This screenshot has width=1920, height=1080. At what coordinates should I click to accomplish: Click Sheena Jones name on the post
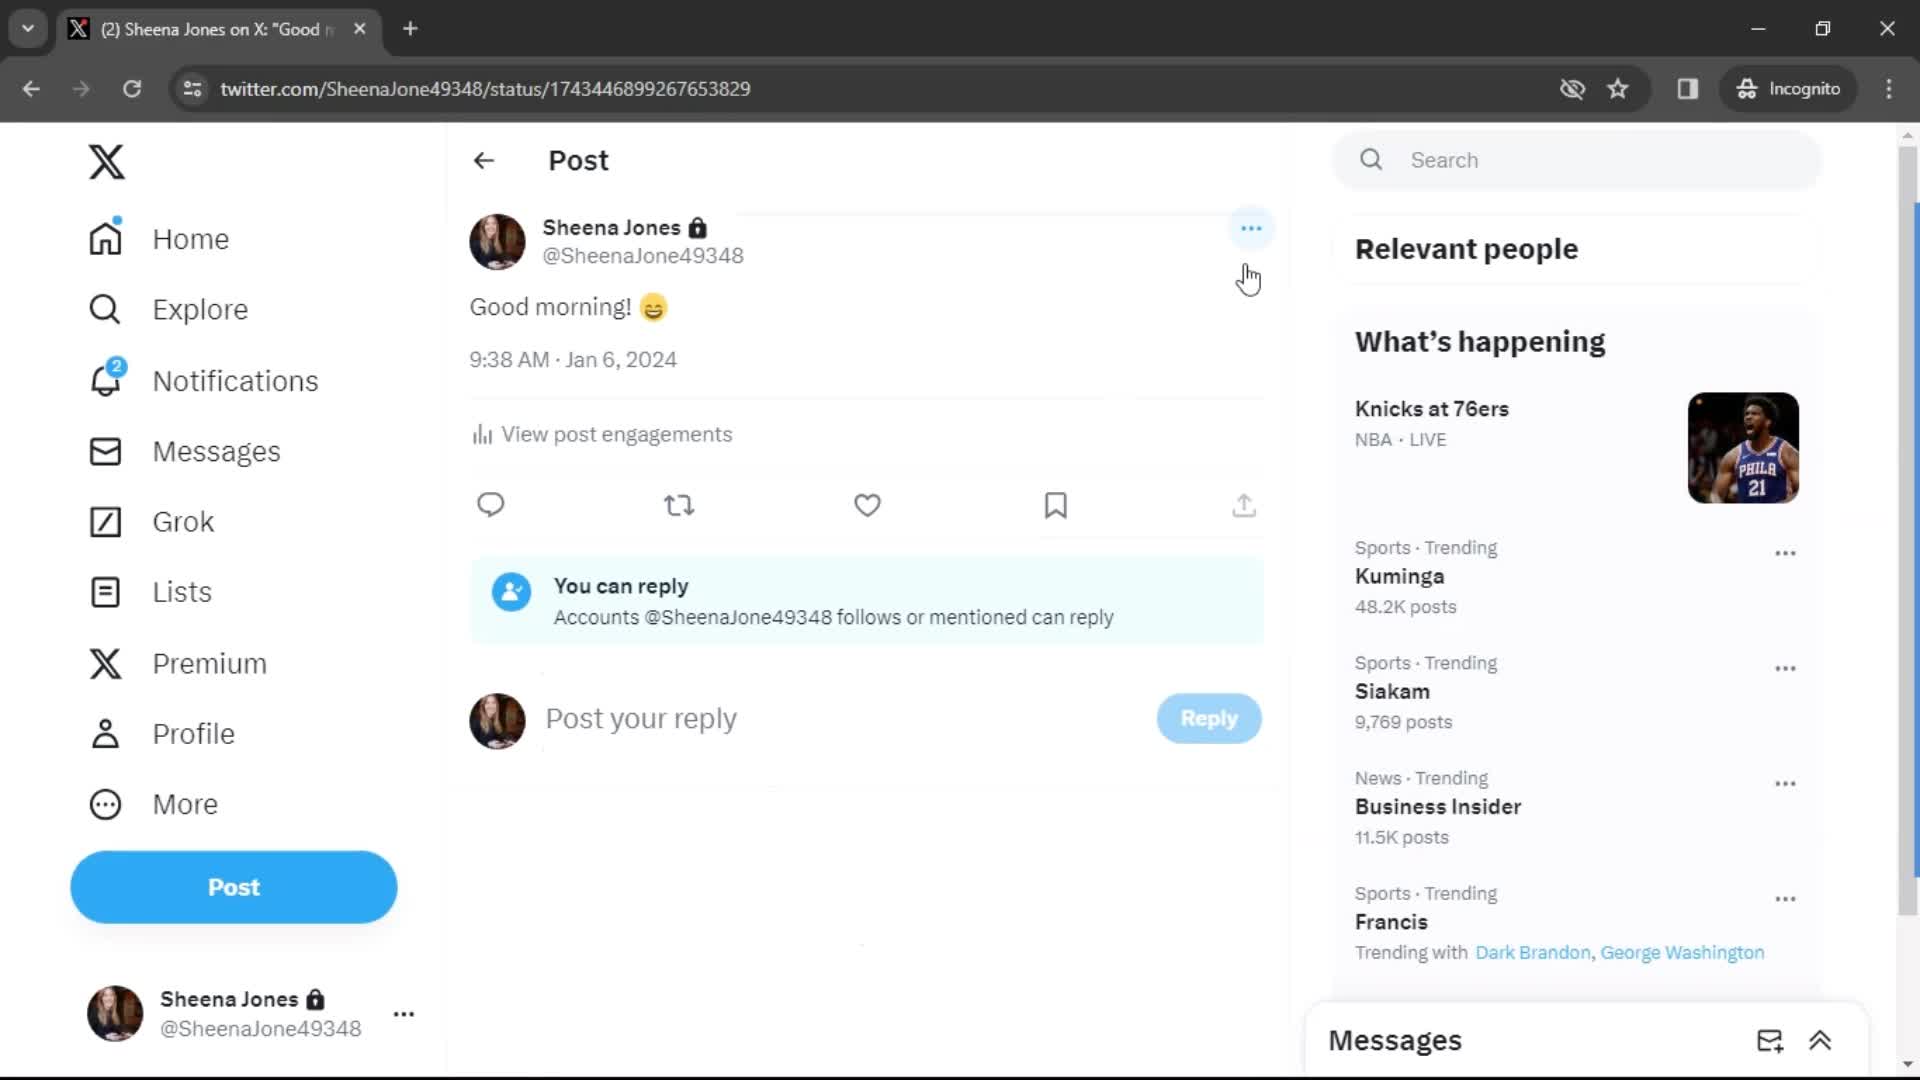click(611, 228)
